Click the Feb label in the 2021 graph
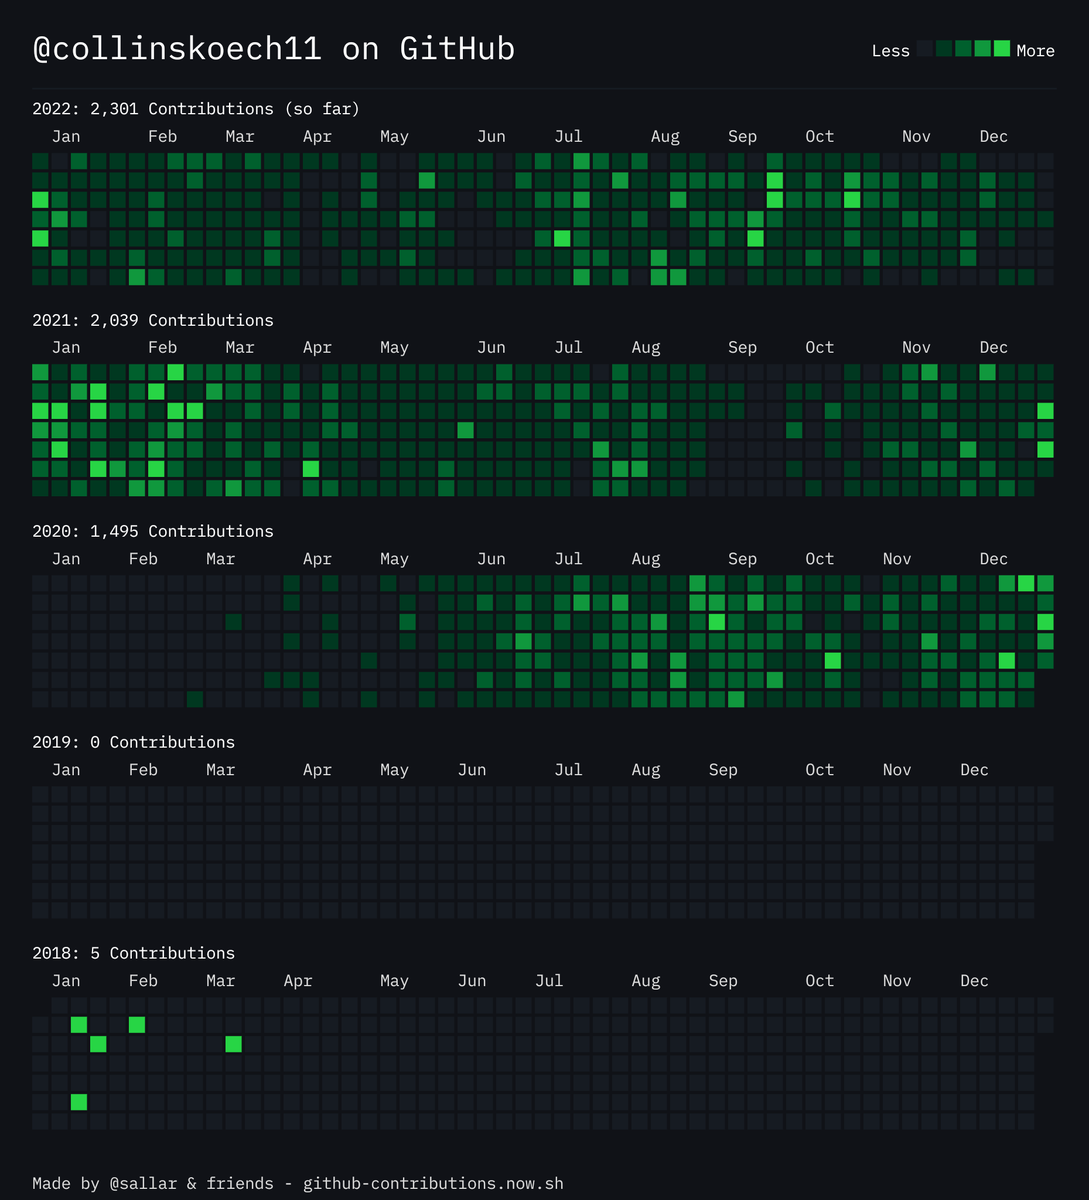Screen dimensions: 1089x1200 point(162,348)
